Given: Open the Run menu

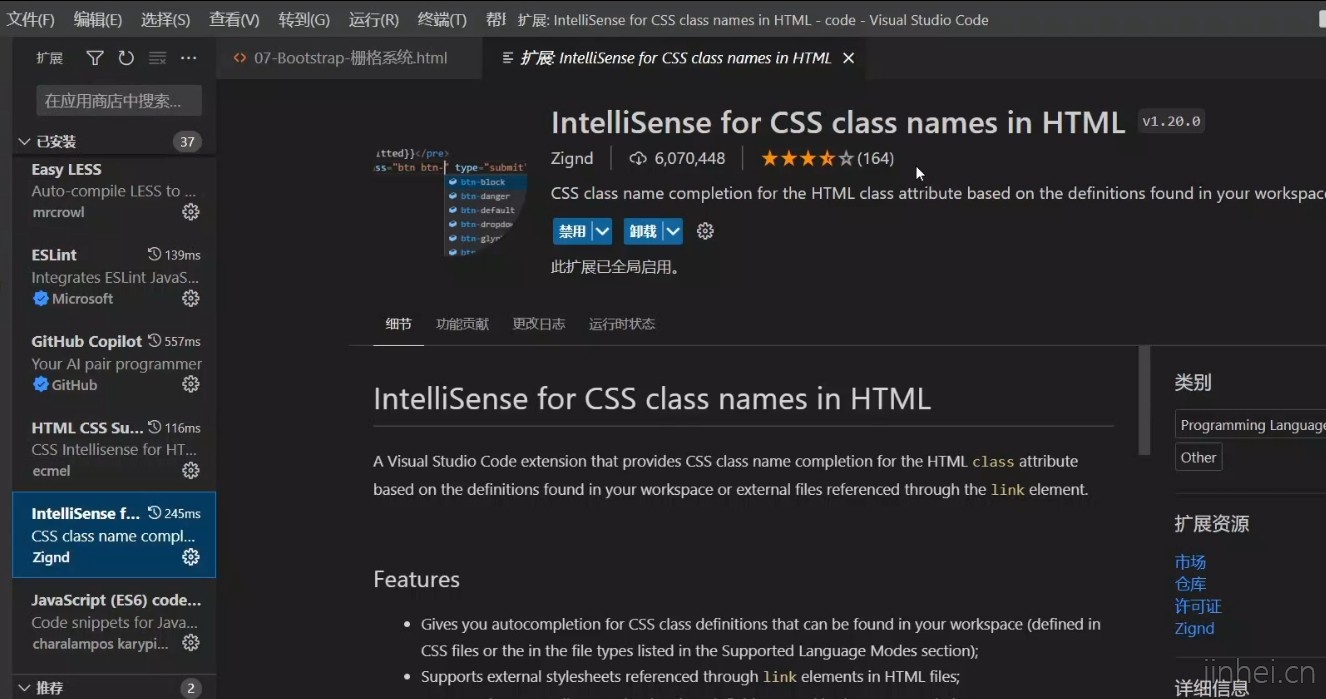Looking at the screenshot, I should [x=374, y=19].
